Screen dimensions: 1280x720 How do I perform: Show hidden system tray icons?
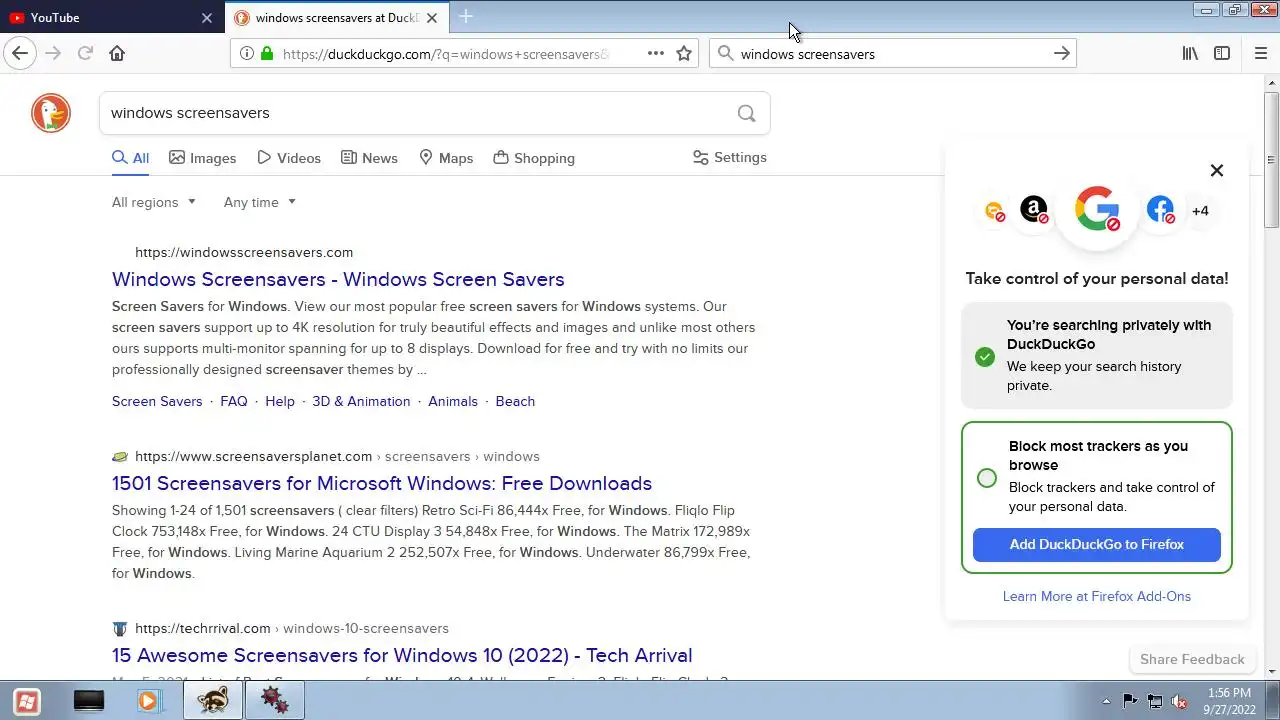(x=1106, y=701)
